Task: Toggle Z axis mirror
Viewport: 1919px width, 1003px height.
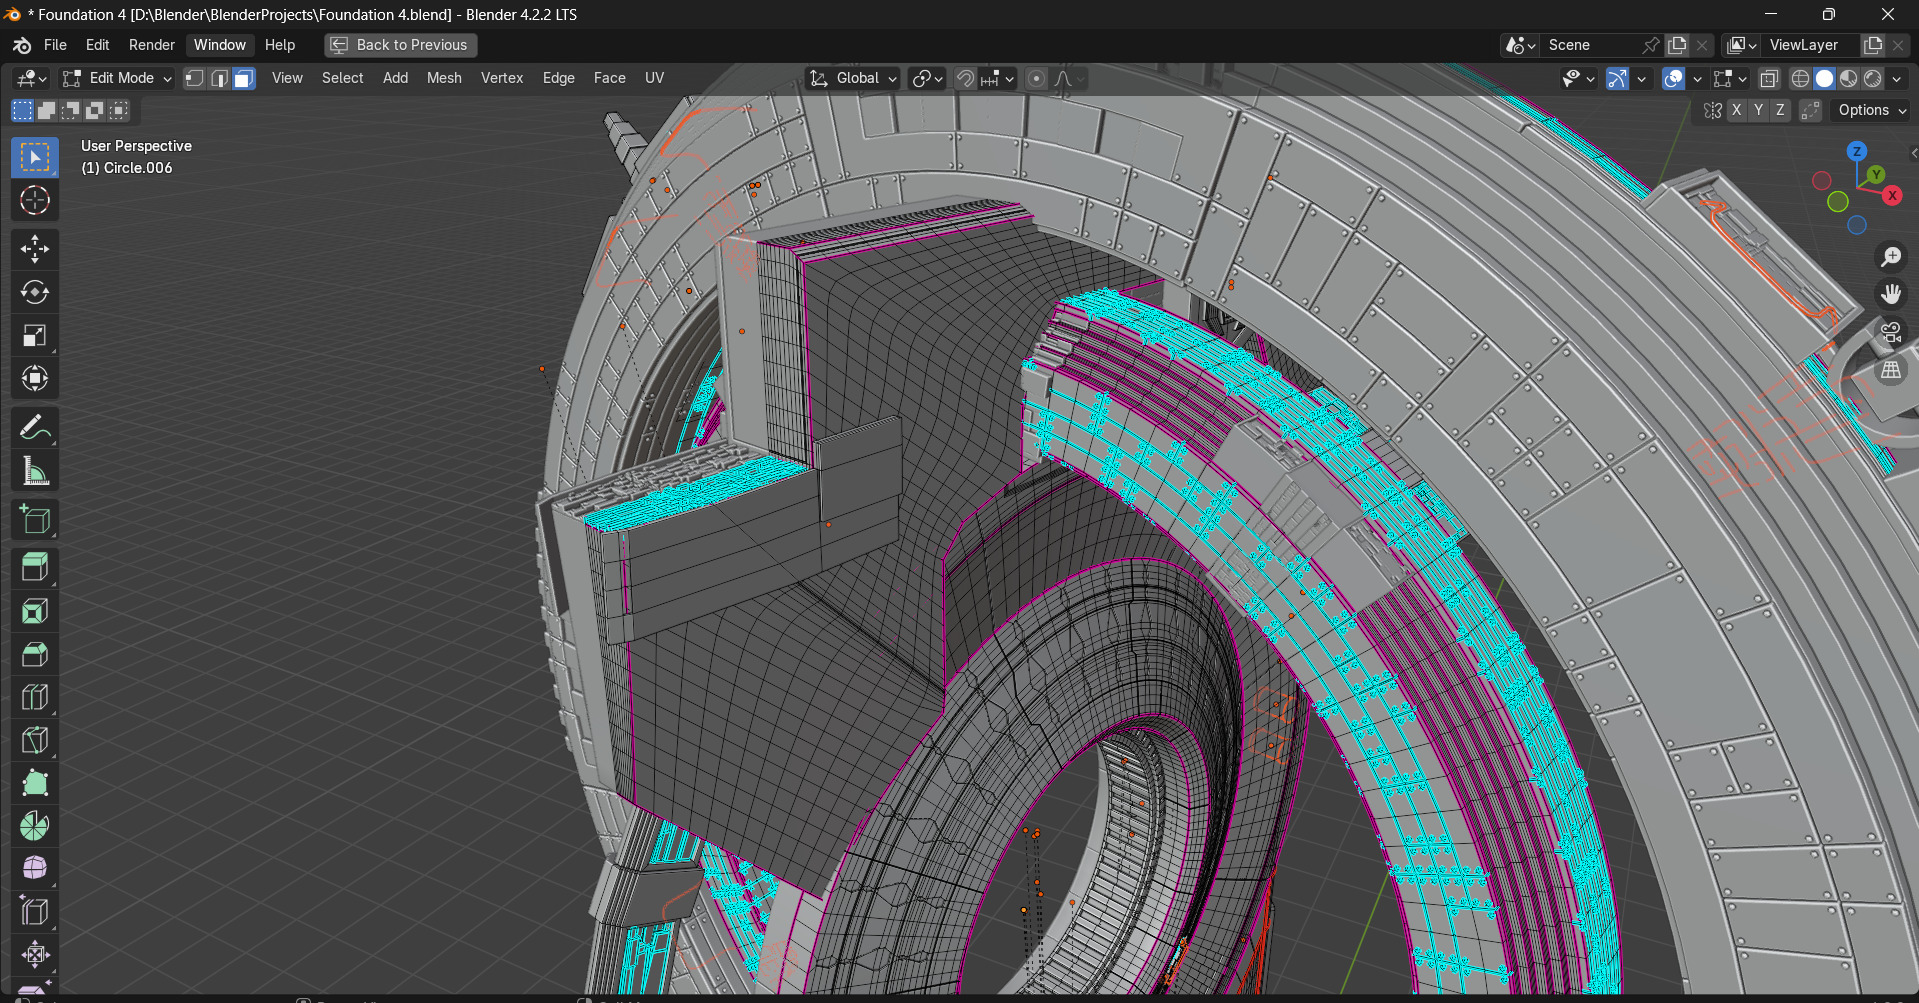Action: pyautogui.click(x=1780, y=110)
